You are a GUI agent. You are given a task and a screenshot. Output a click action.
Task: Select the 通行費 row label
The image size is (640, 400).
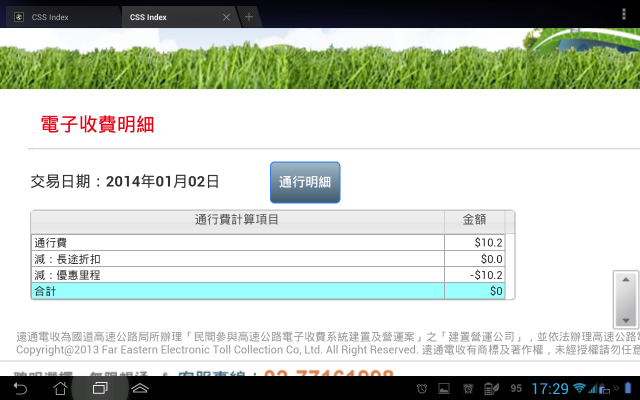pos(51,243)
